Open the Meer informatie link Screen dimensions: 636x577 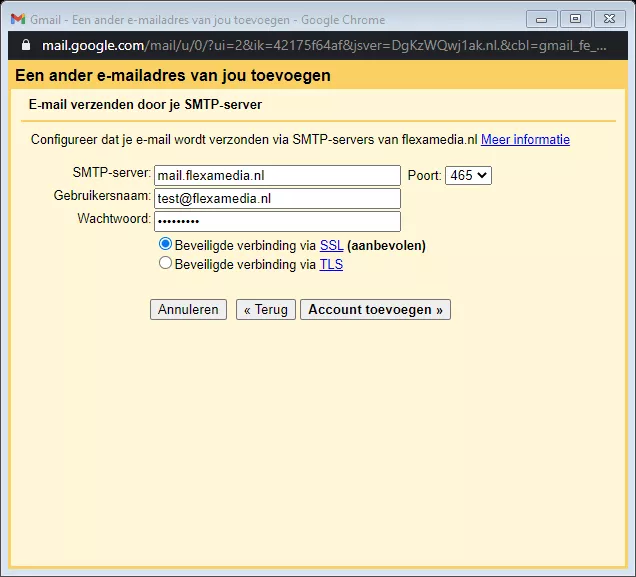525,139
